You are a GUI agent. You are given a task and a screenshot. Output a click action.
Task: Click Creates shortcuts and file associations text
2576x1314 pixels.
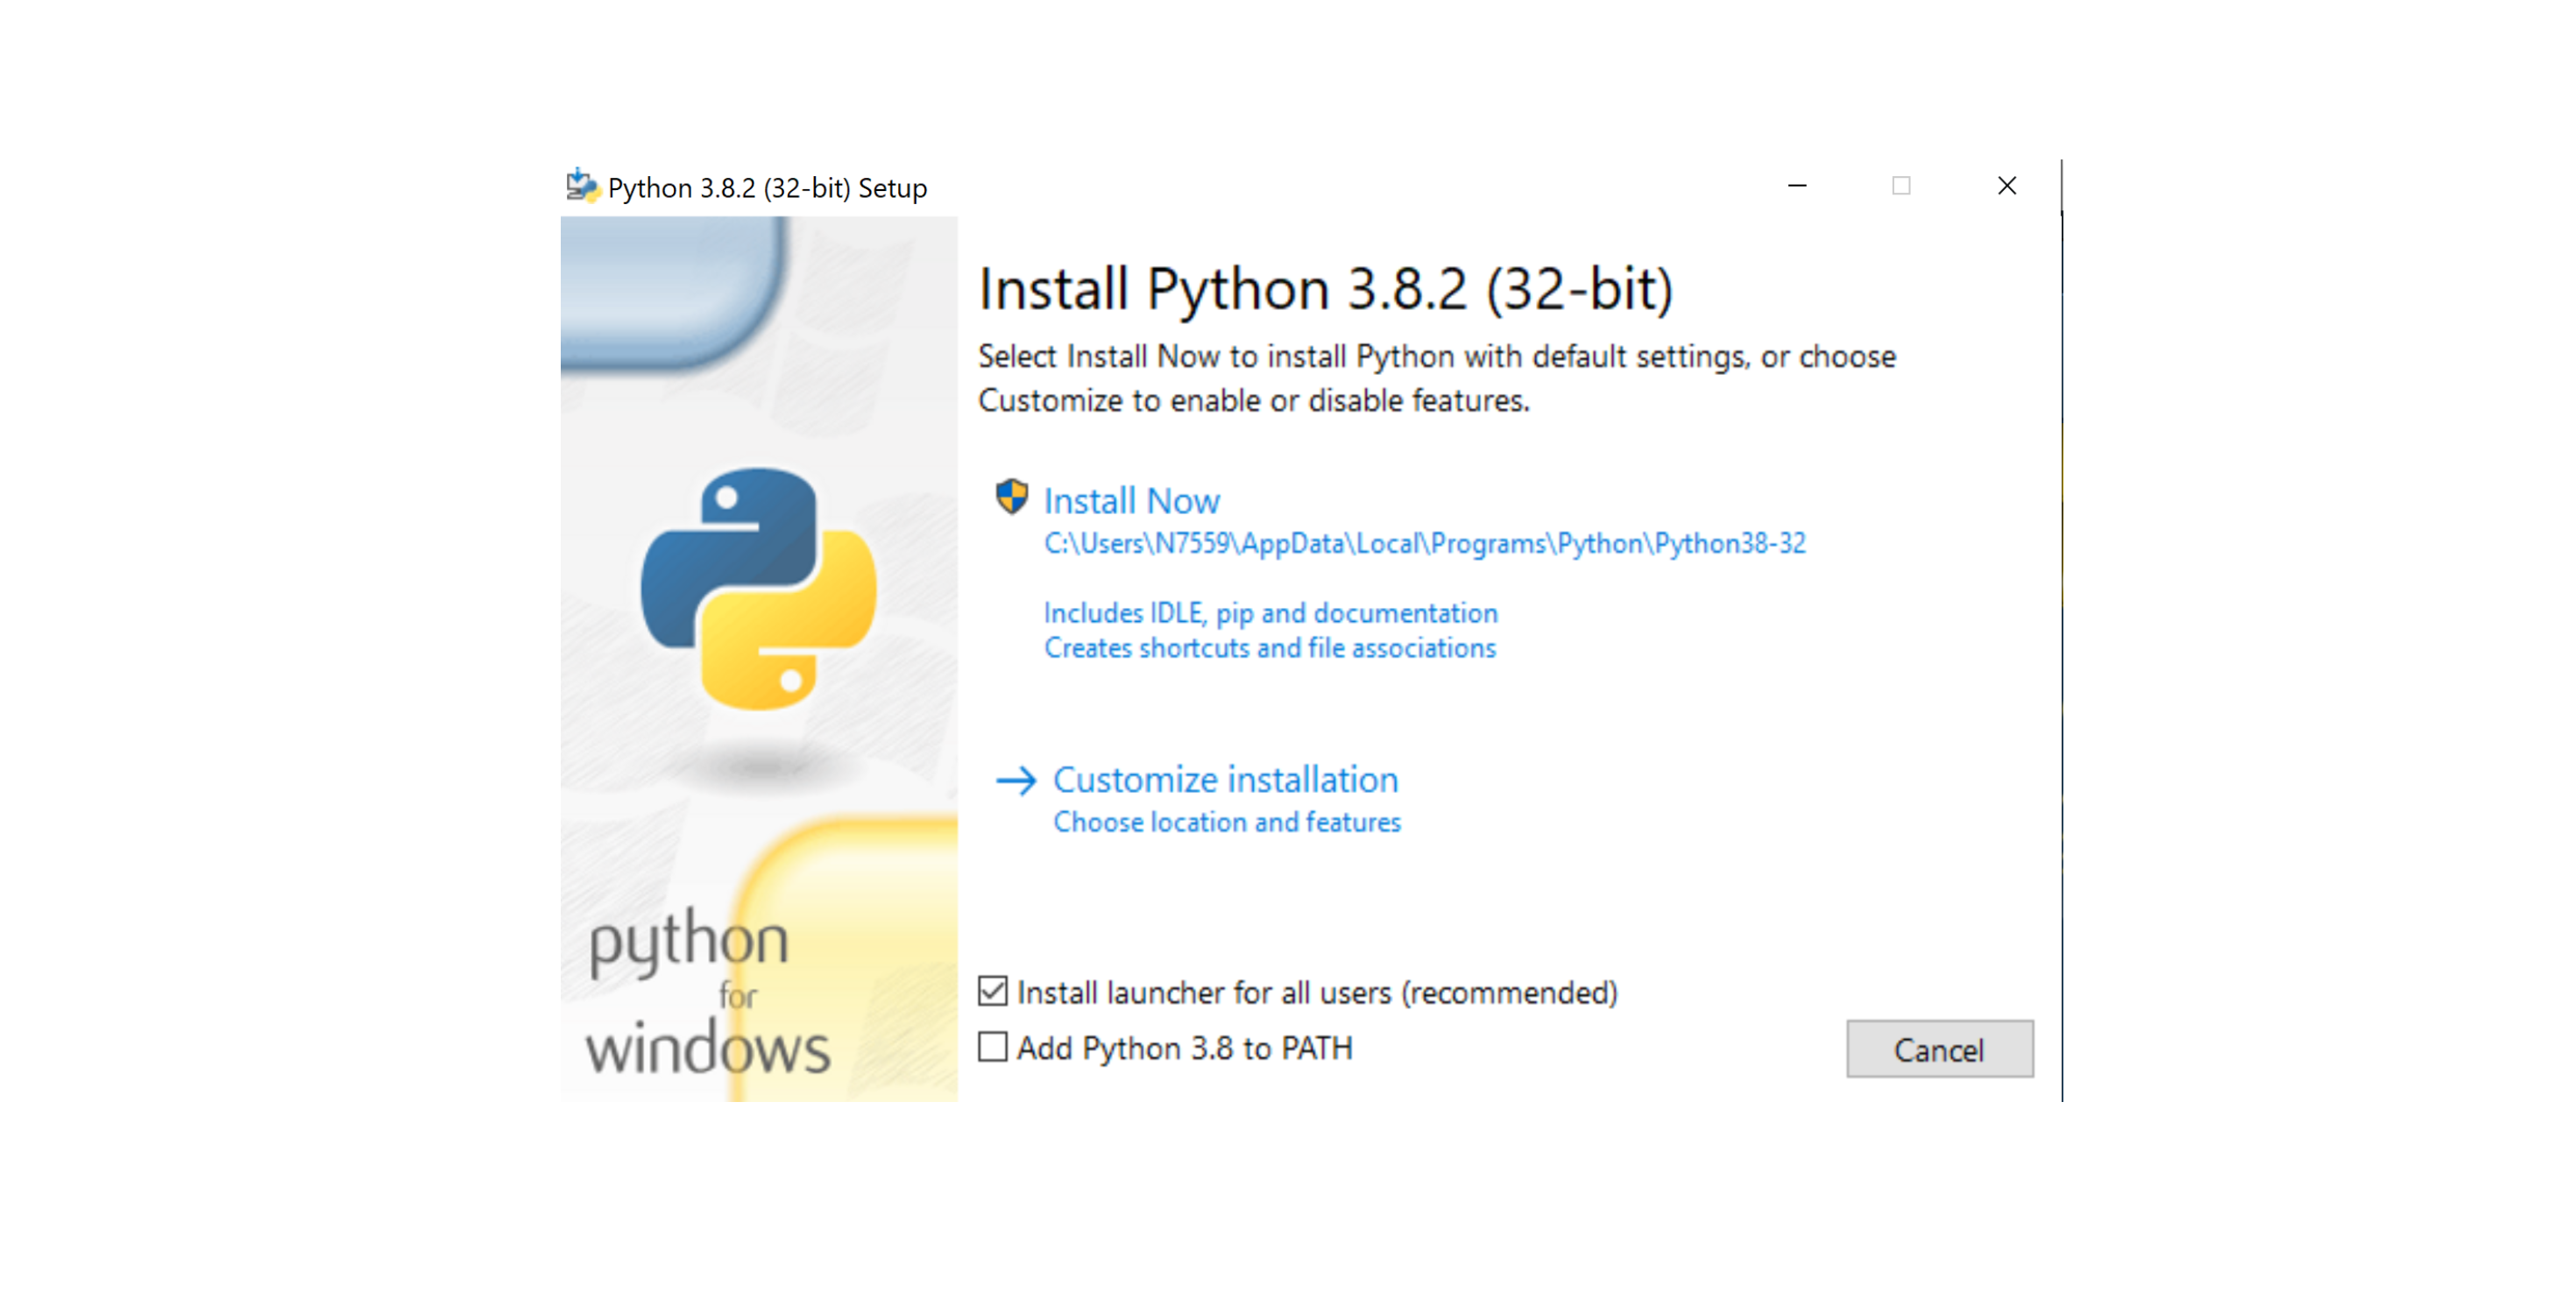[x=1269, y=648]
